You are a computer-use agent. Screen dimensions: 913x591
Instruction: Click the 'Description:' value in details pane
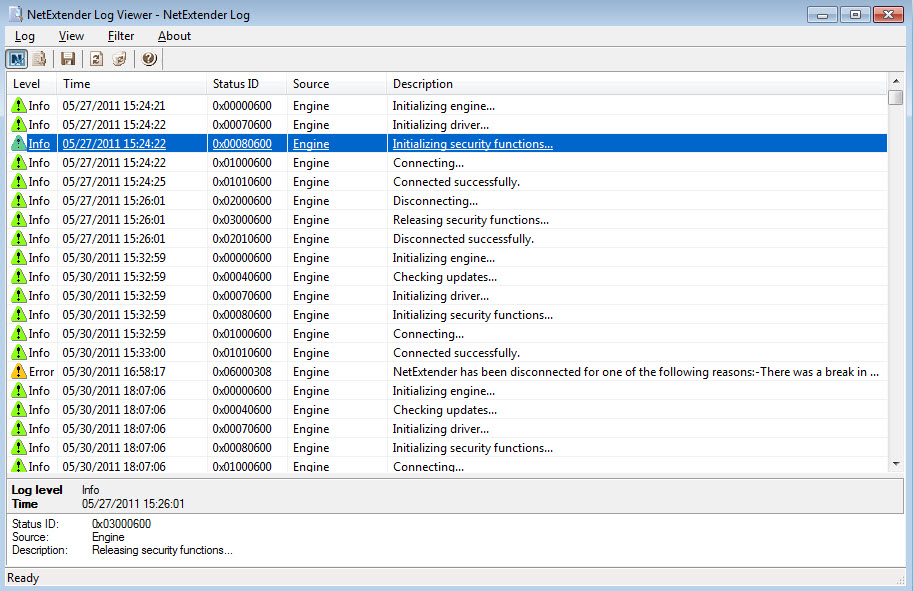coord(162,550)
